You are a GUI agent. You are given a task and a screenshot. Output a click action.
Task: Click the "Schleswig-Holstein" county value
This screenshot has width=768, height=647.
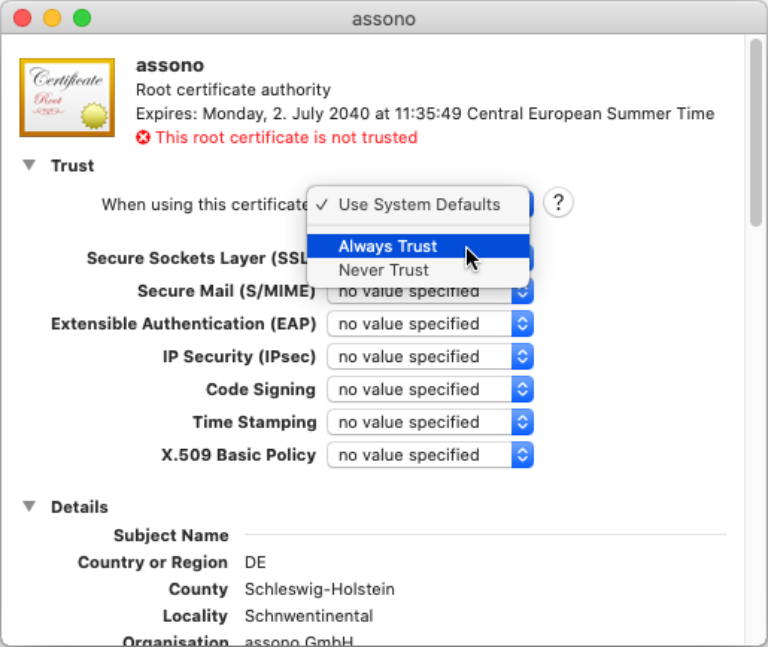(x=319, y=589)
